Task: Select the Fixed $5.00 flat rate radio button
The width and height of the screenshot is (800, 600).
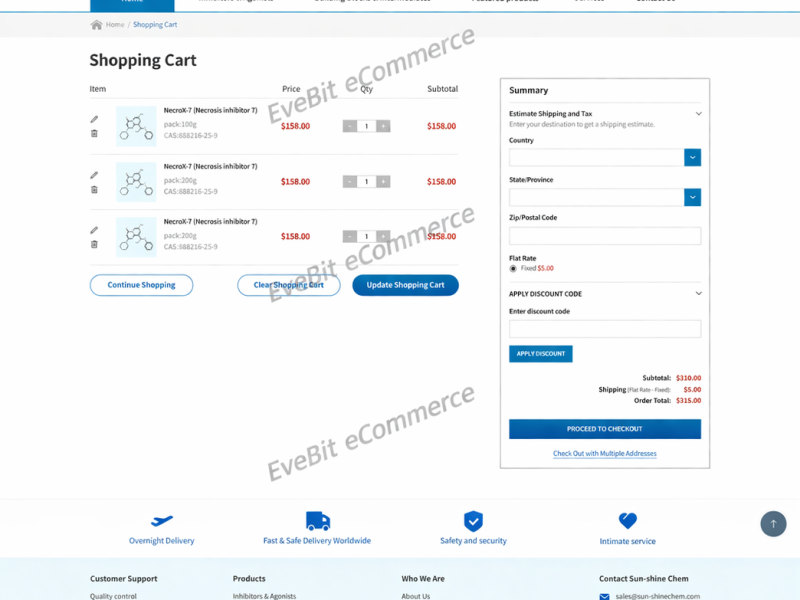Action: (x=513, y=268)
